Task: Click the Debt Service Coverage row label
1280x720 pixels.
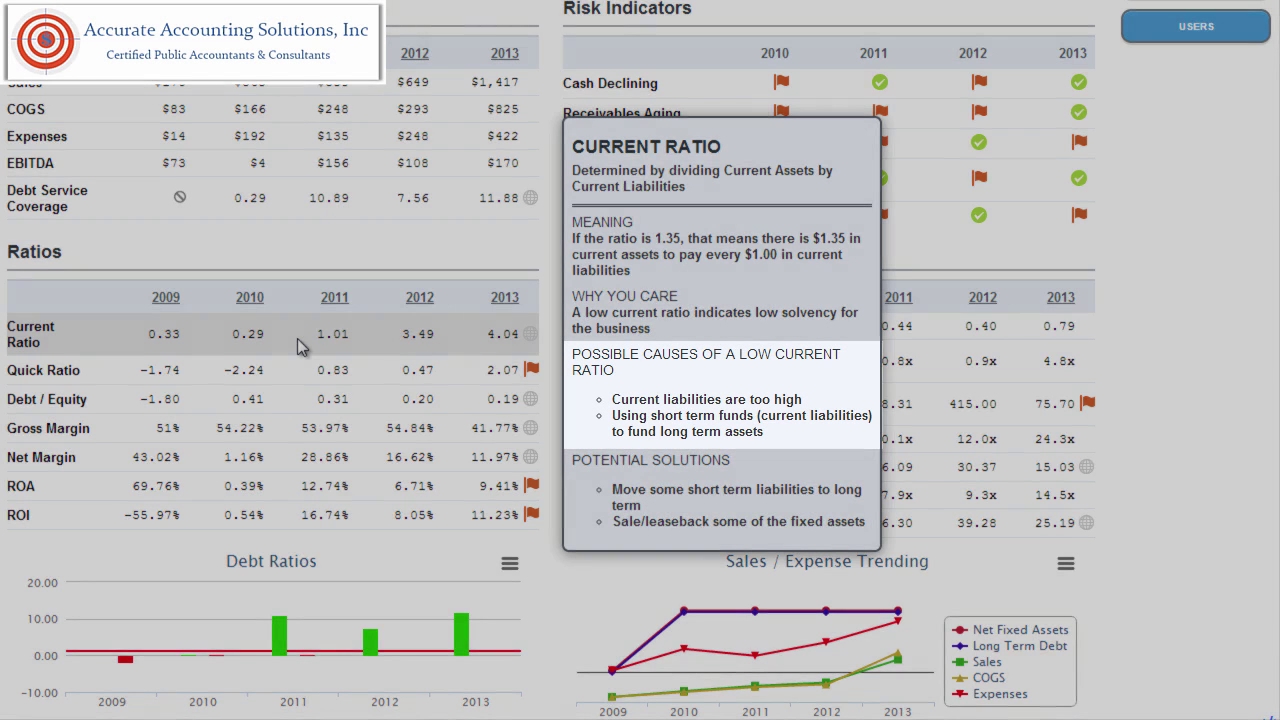Action: coord(47,198)
